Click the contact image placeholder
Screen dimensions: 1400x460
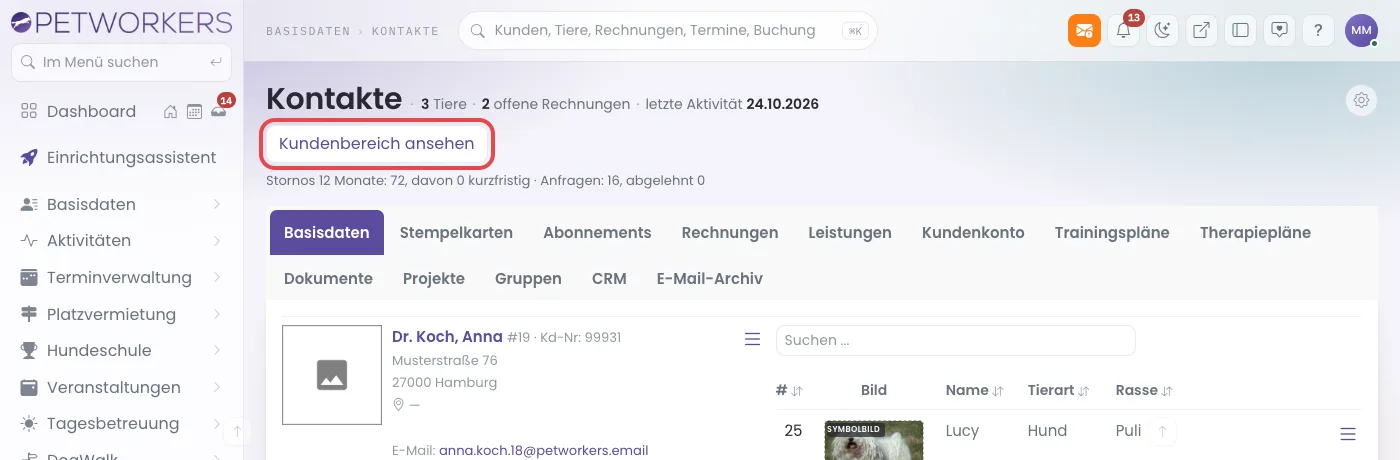coord(331,375)
